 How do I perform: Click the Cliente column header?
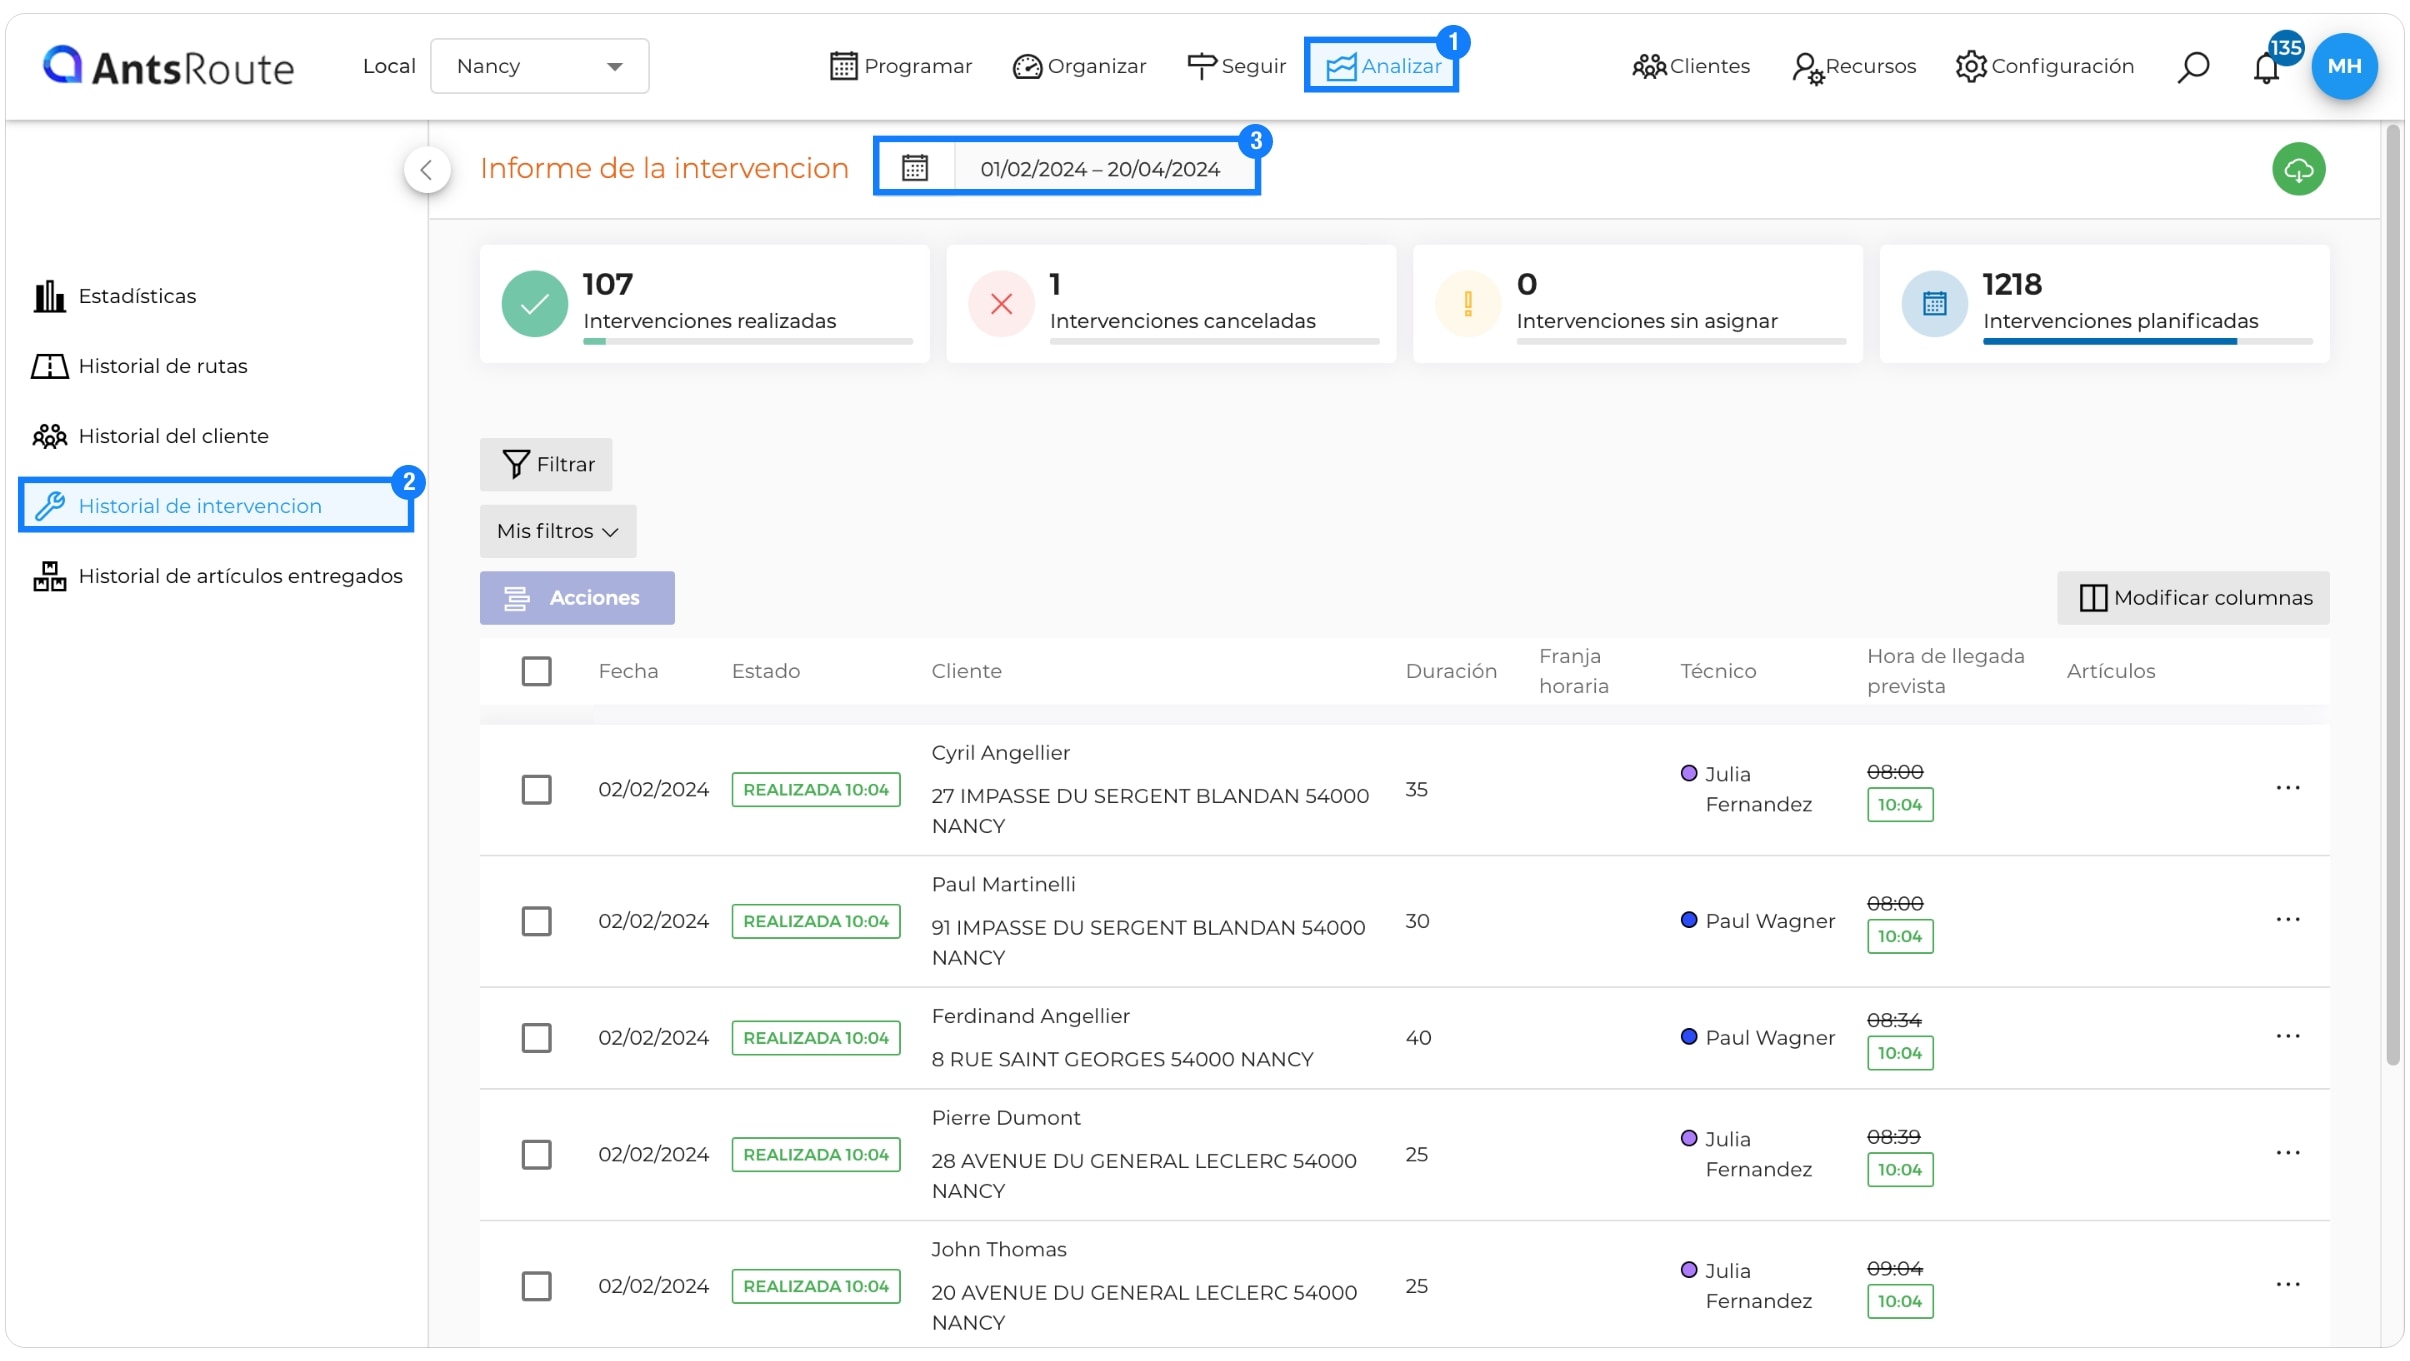tap(966, 671)
